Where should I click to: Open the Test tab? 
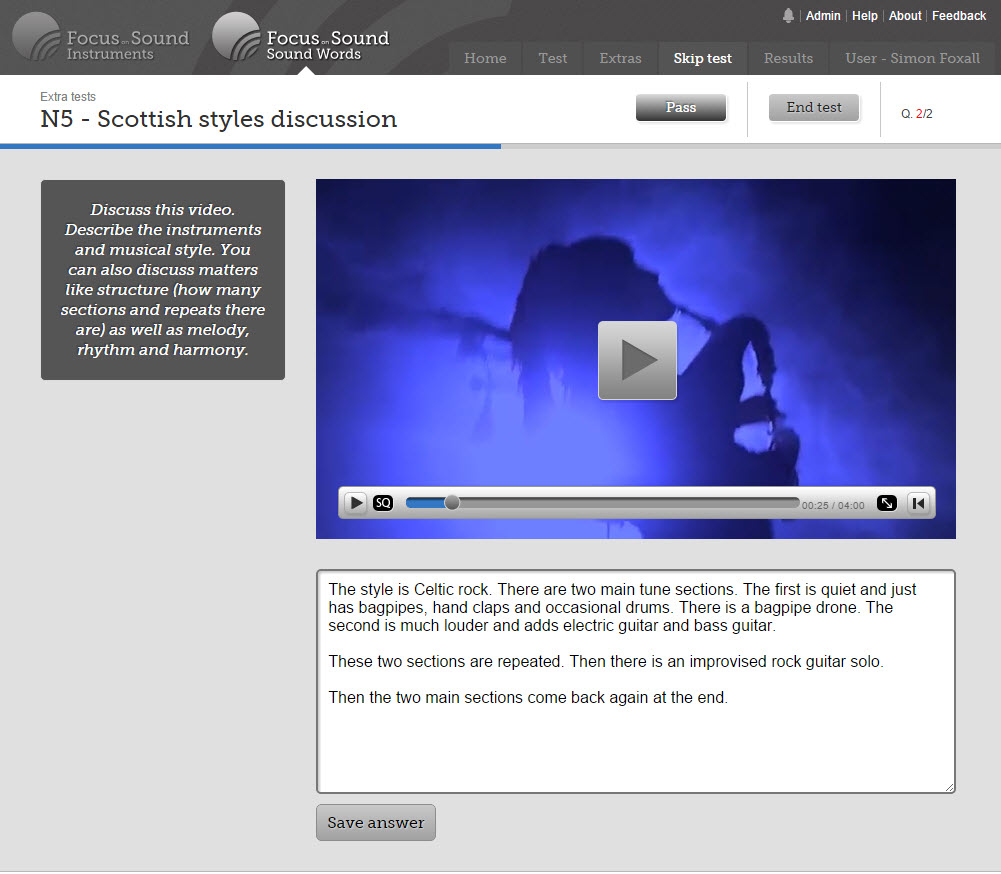(552, 58)
